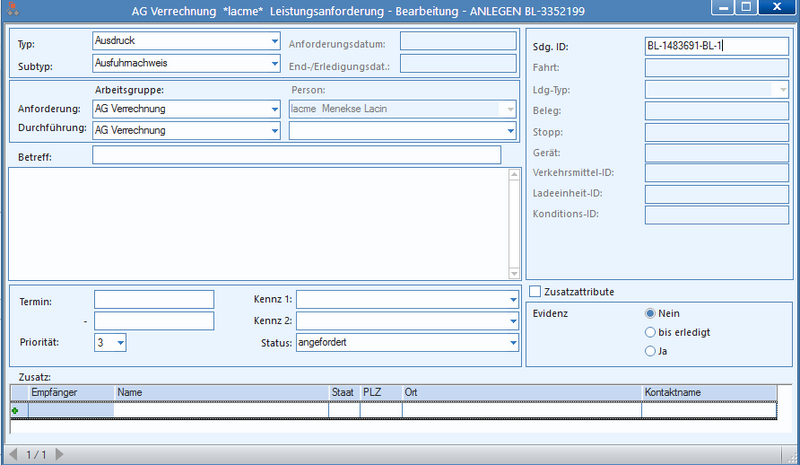
Task: Select Evidenz option Nein
Action: [650, 313]
